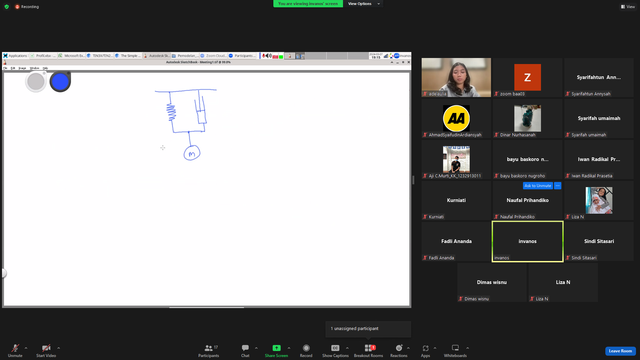This screenshot has height=360, width=640.
Task: Open the Edit menu in SketchBook
Action: (13, 68)
